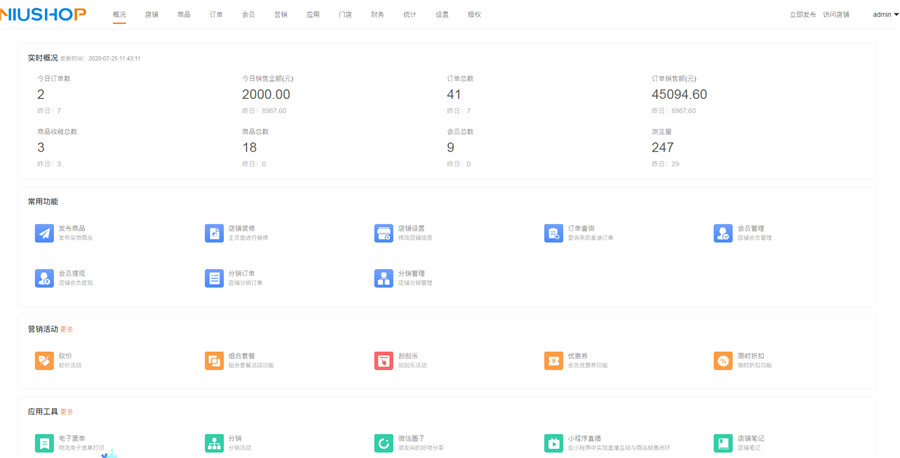Click the 优惠券 title text
Viewport: 900px width, 458px height.
click(578, 356)
